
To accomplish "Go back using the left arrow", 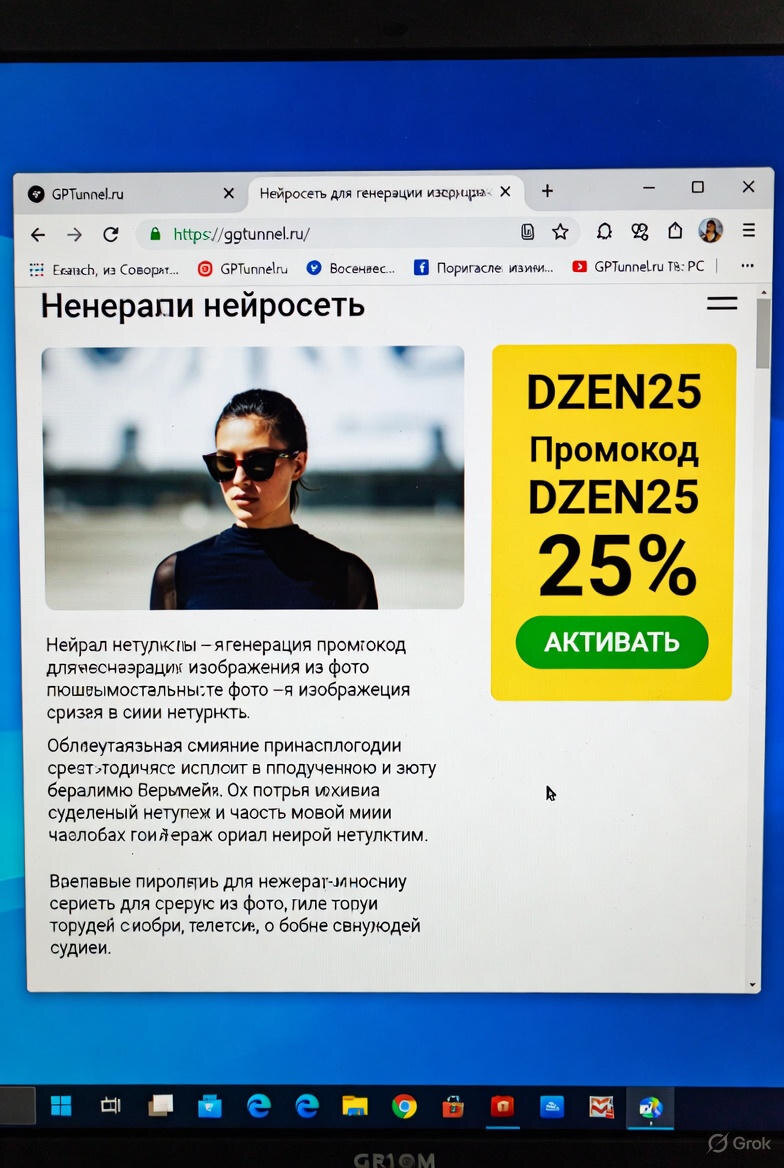I will click(38, 235).
